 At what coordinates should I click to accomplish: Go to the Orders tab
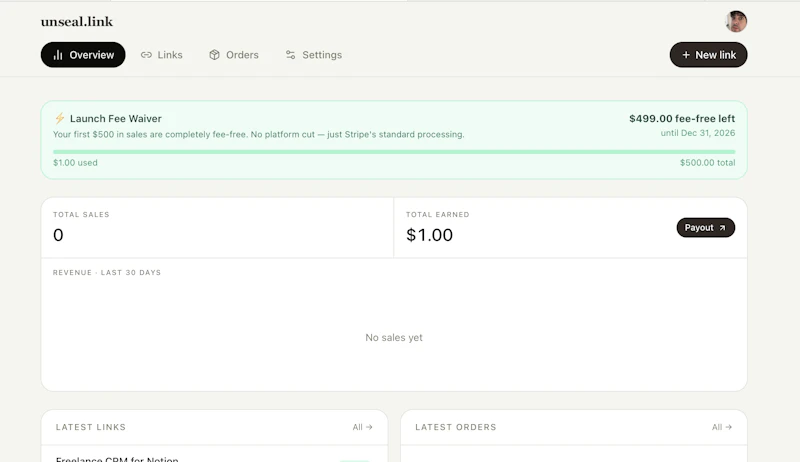(x=234, y=55)
